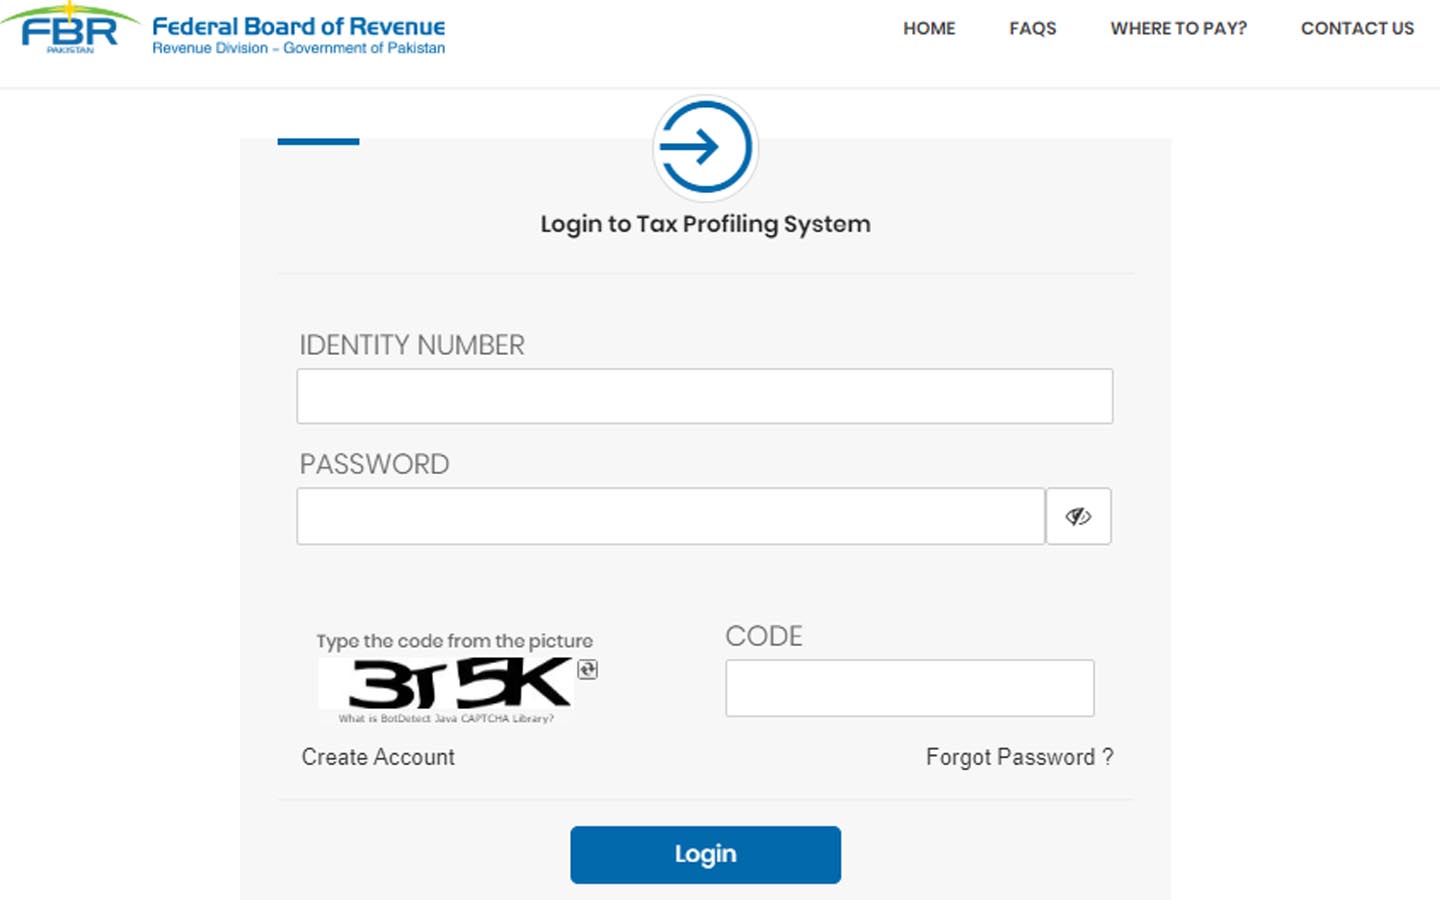Viewport: 1440px width, 900px height.
Task: Click the Federal Board of Revenue title text
Action: click(x=299, y=28)
